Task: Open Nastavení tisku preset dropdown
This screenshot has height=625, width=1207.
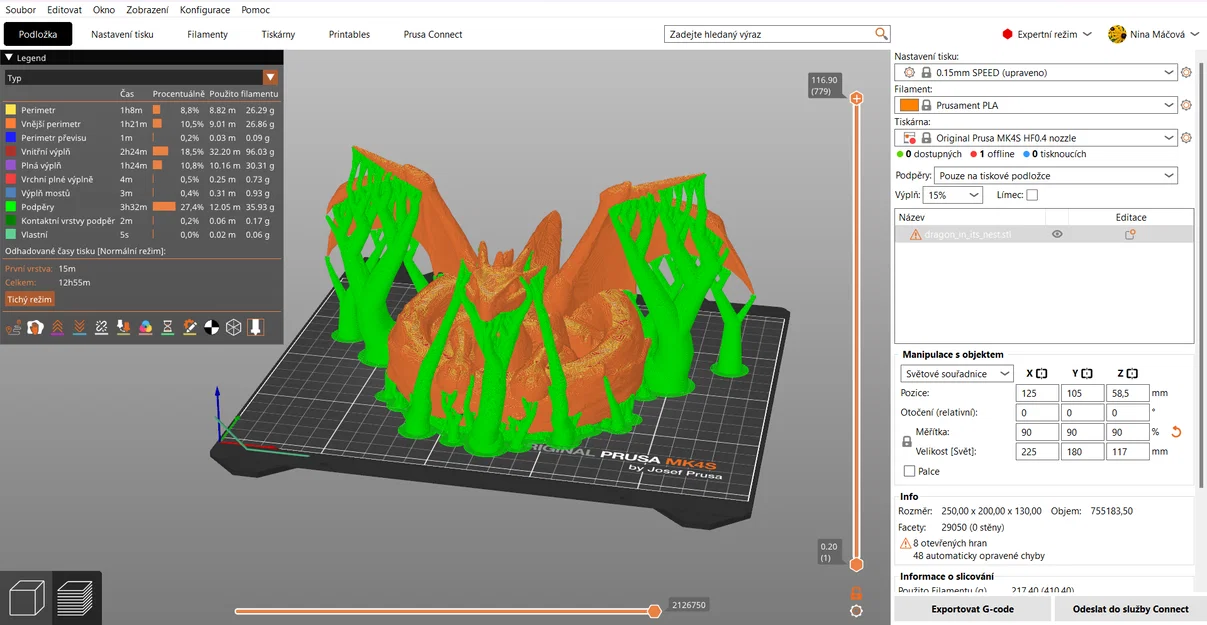Action: coord(1036,72)
